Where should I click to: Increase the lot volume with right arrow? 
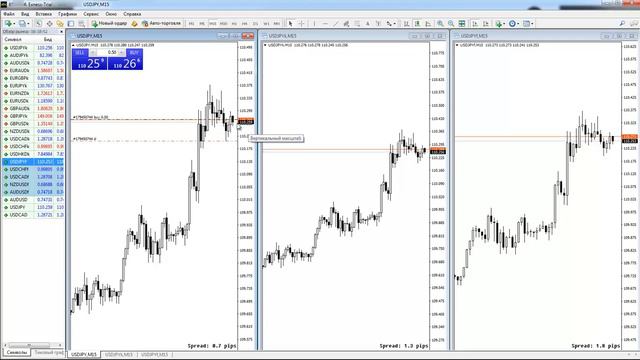coord(122,53)
